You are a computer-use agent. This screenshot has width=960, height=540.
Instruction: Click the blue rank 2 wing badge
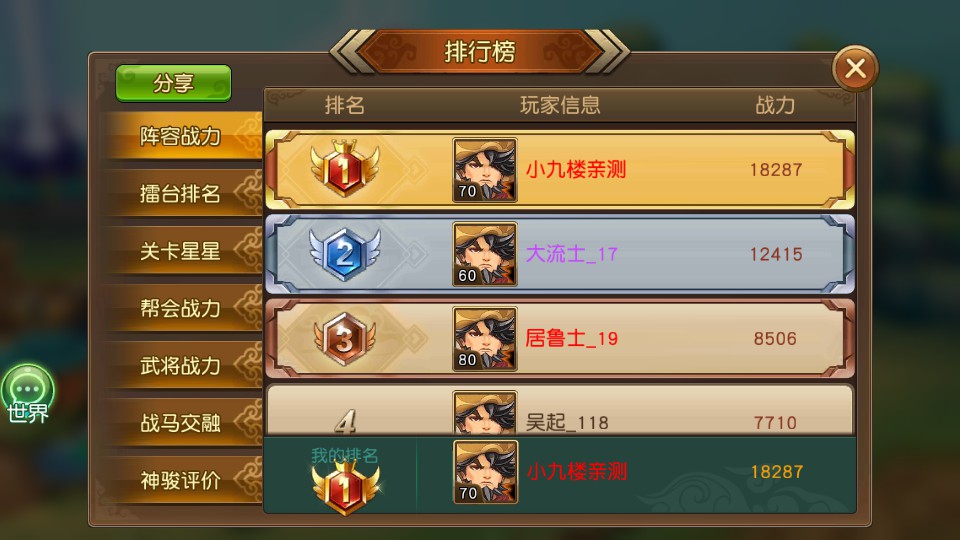345,253
